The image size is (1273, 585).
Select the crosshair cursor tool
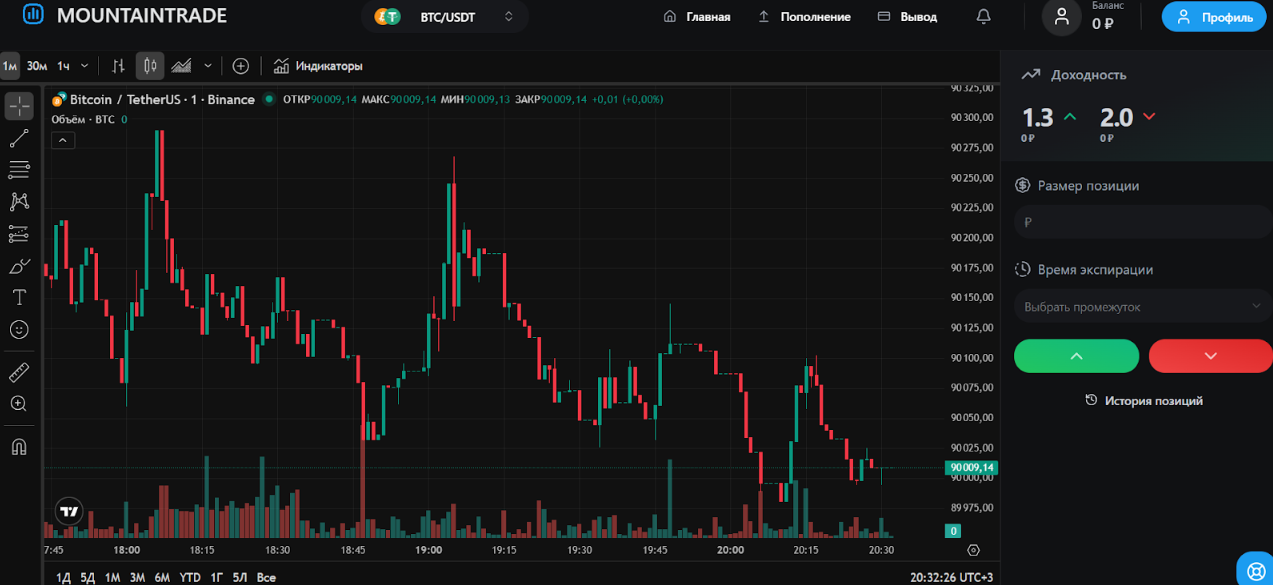click(19, 106)
